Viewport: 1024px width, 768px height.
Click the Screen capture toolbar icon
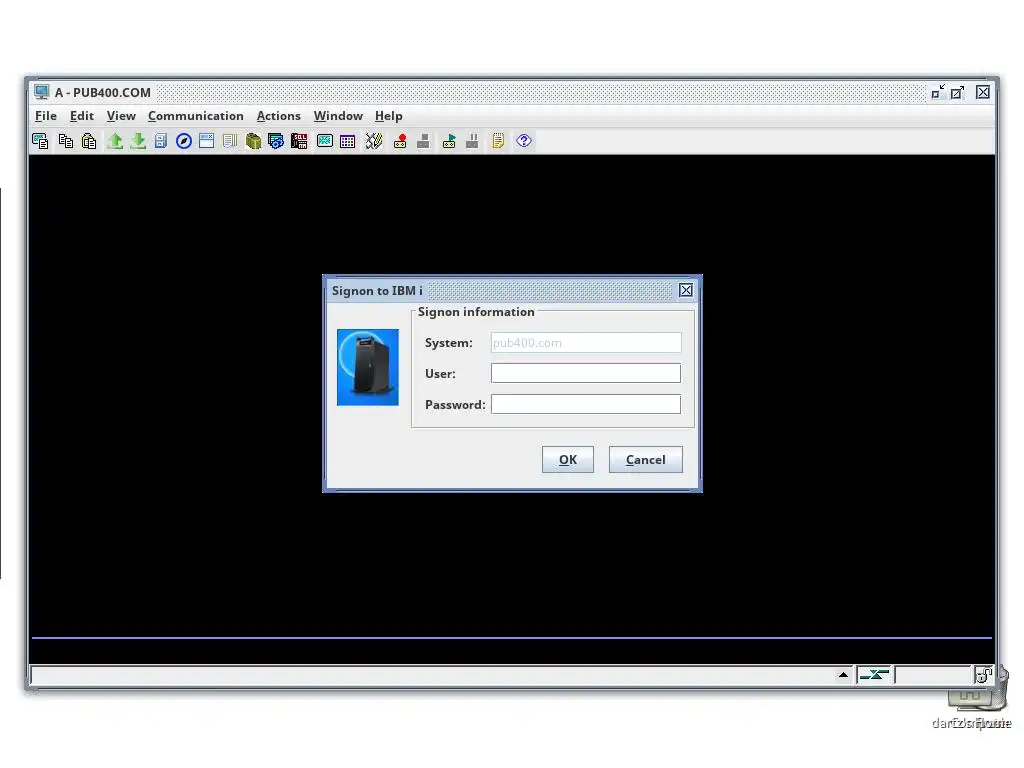40,141
